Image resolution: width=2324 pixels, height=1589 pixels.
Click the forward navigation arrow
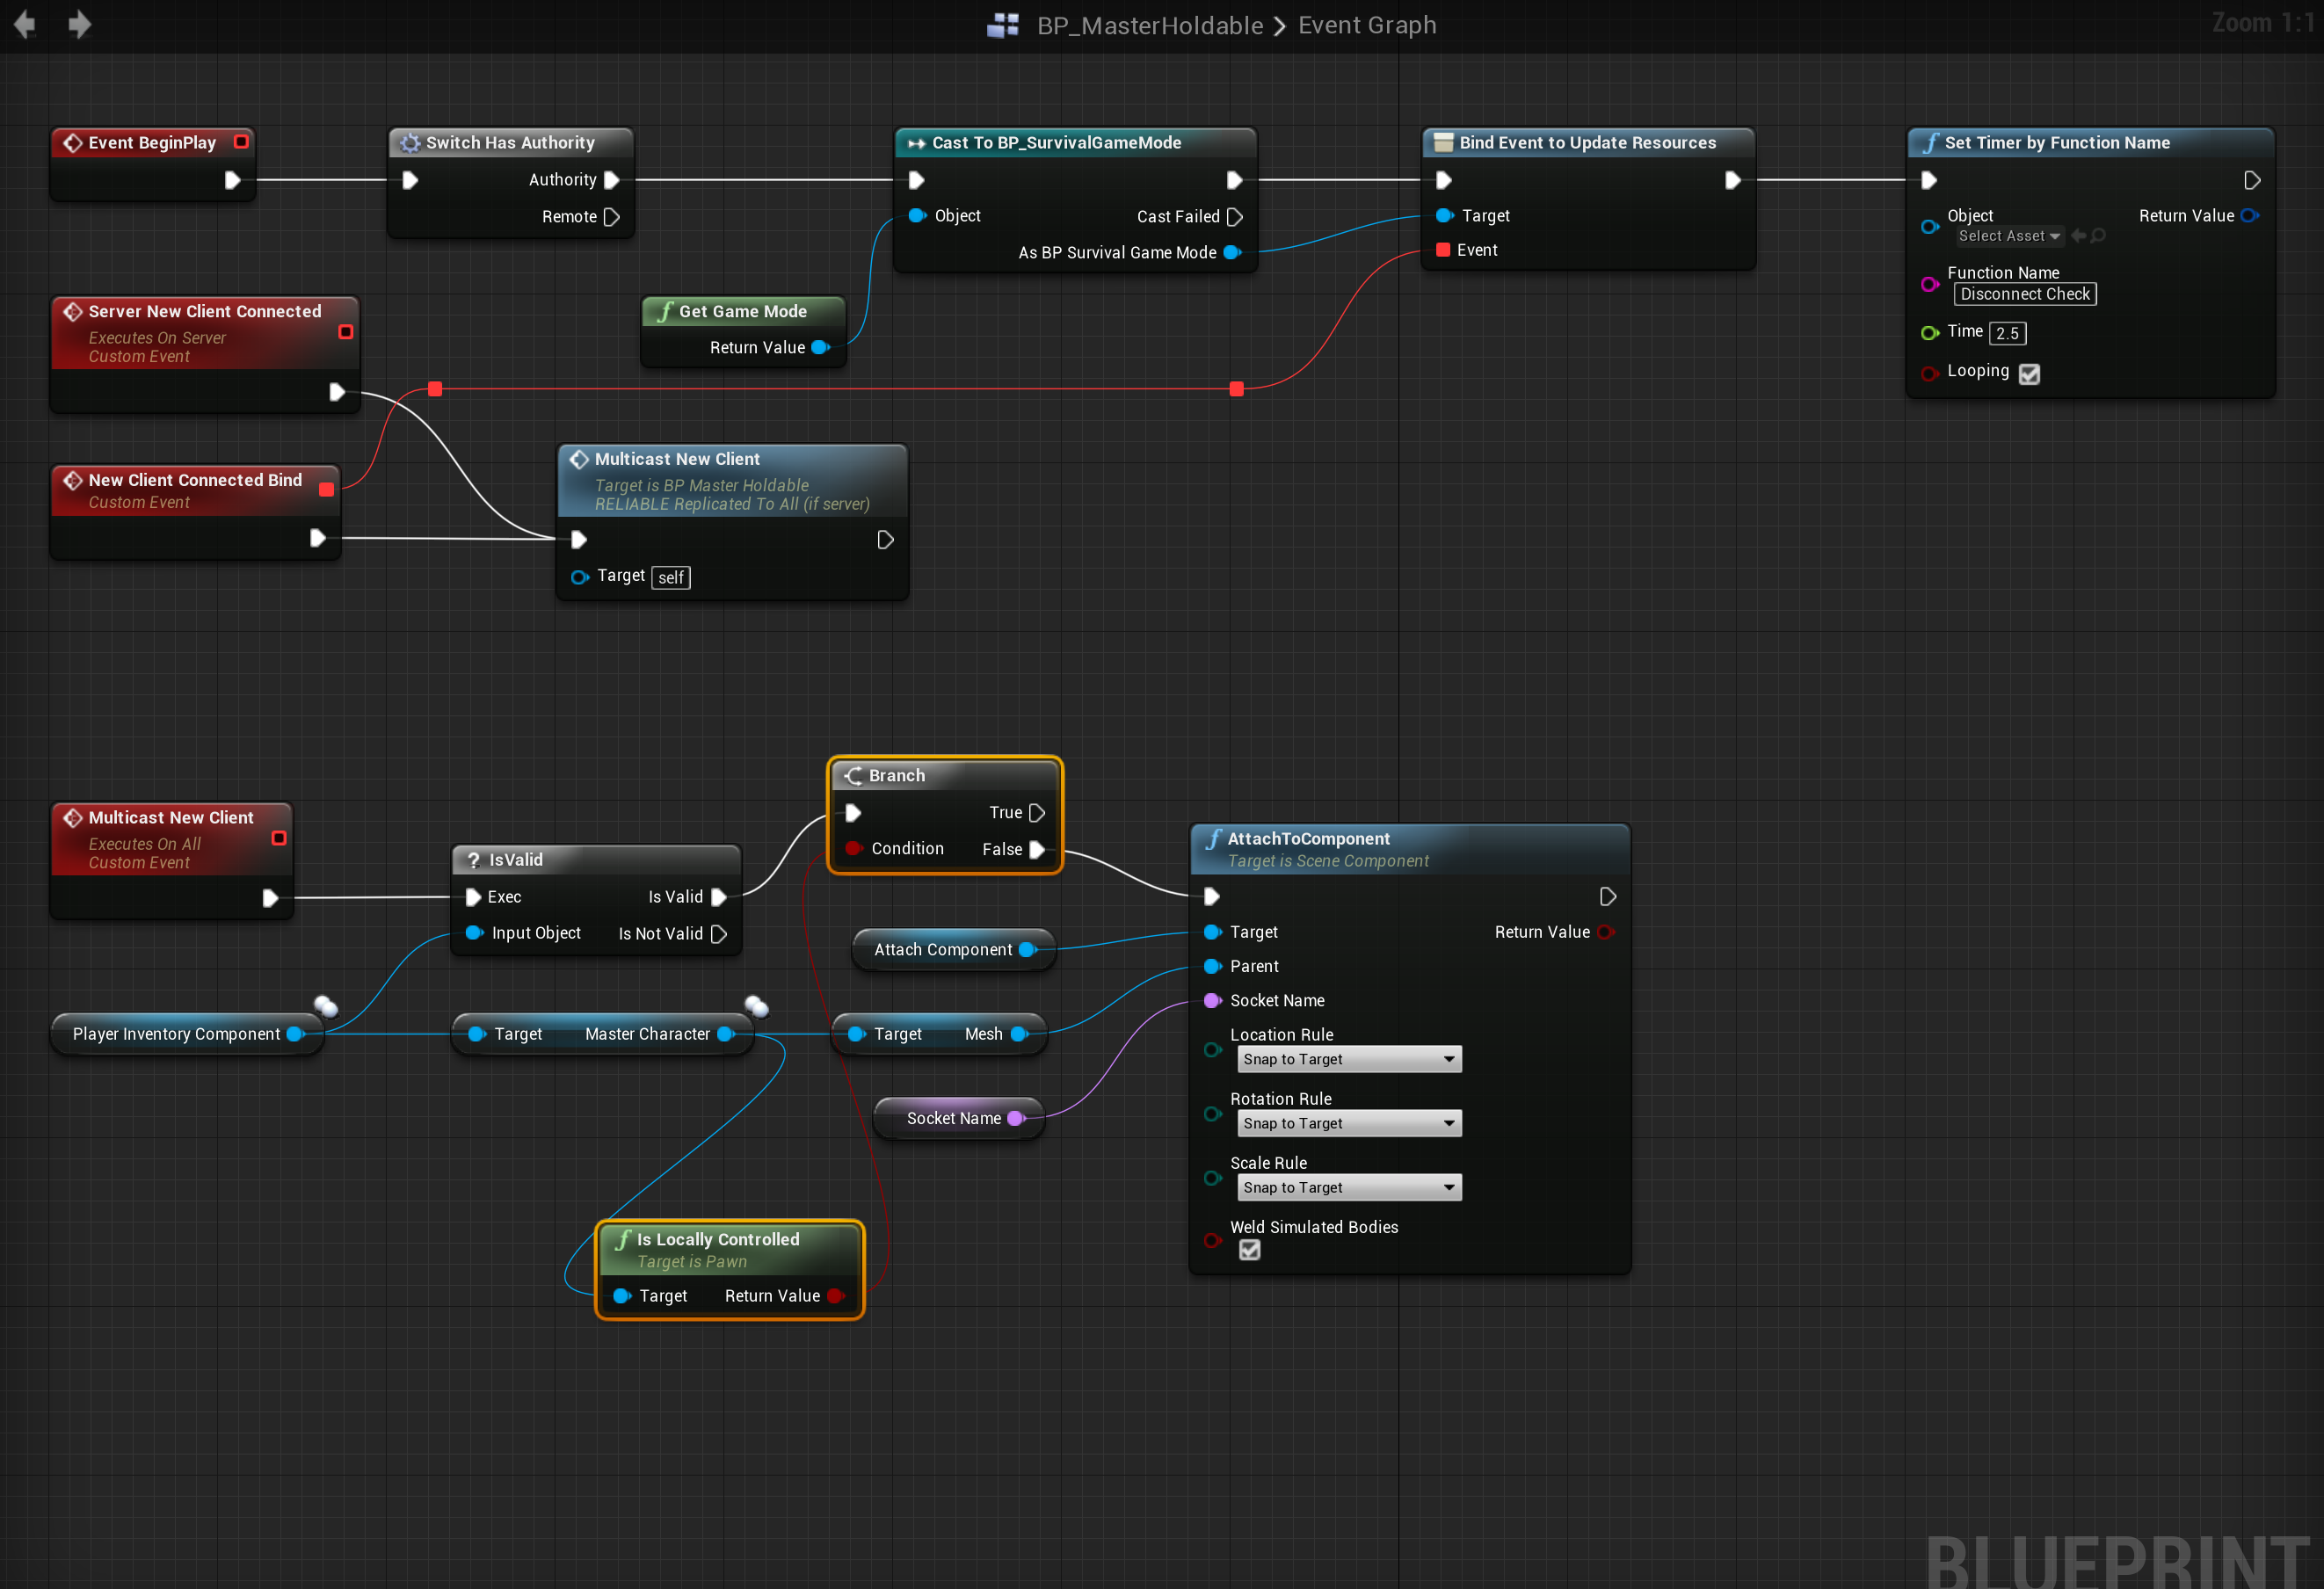click(80, 24)
